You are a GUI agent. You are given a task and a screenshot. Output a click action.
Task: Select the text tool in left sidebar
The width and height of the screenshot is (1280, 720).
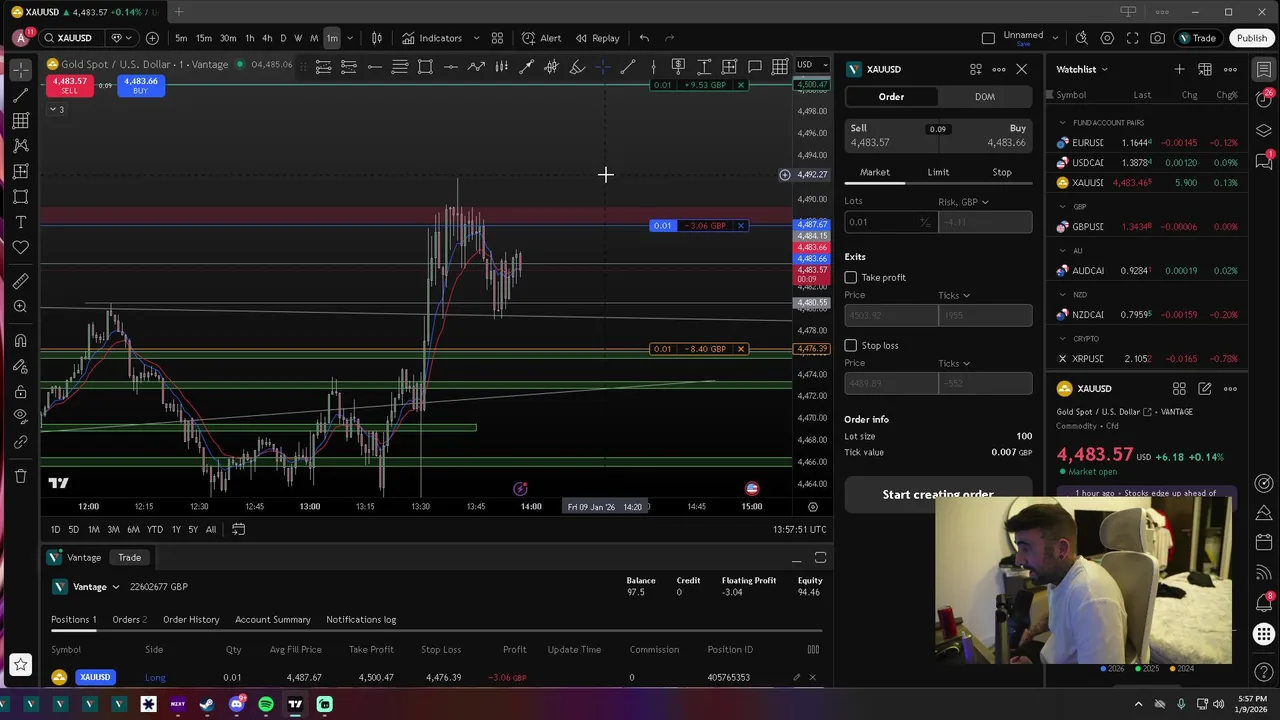(20, 222)
